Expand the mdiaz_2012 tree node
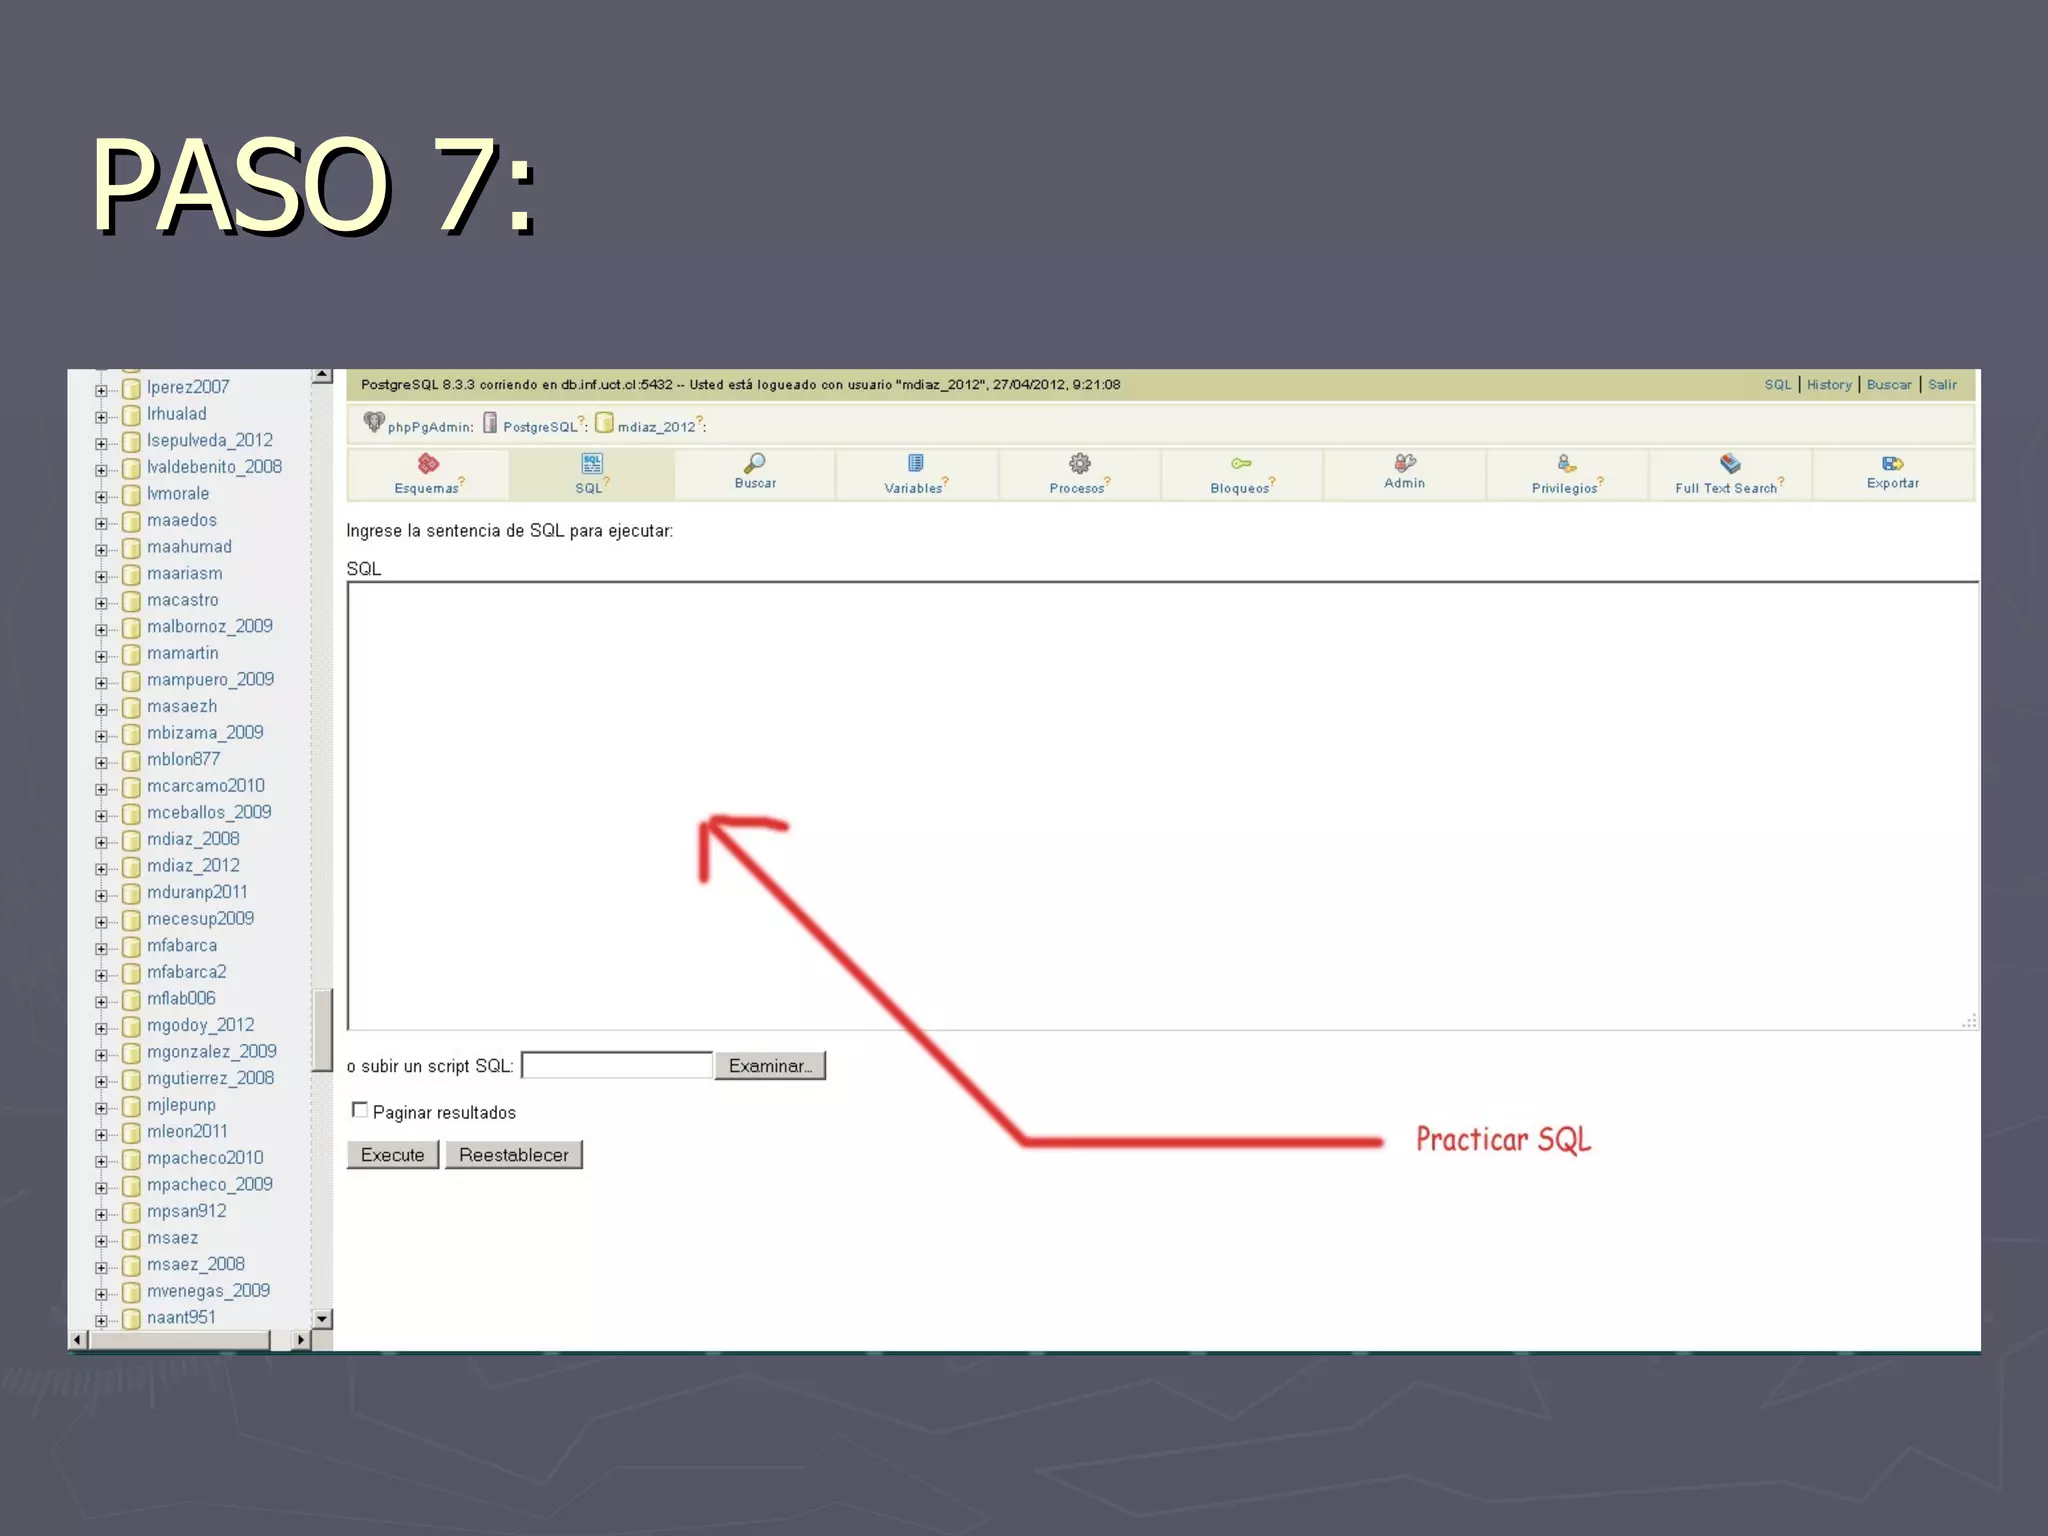Screen dimensions: 2048x1536 [x=101, y=868]
